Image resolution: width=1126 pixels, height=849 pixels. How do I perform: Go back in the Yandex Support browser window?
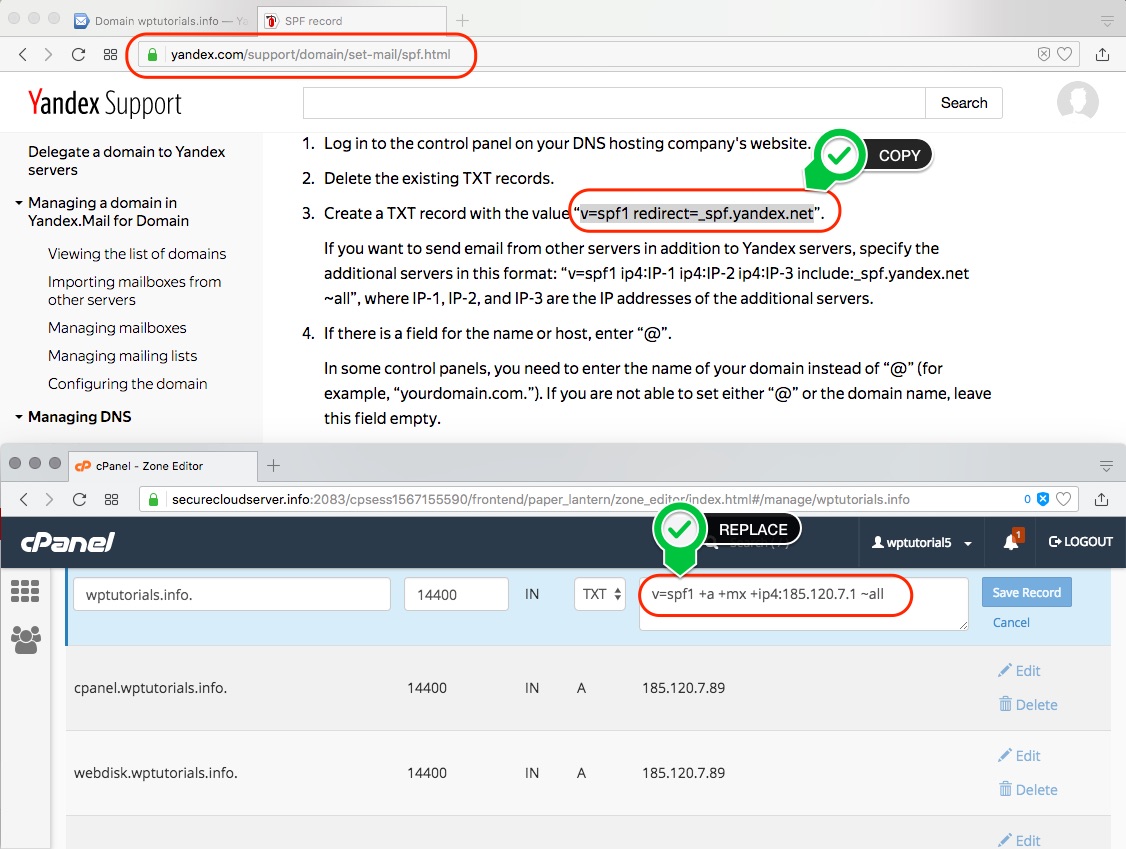tap(23, 55)
